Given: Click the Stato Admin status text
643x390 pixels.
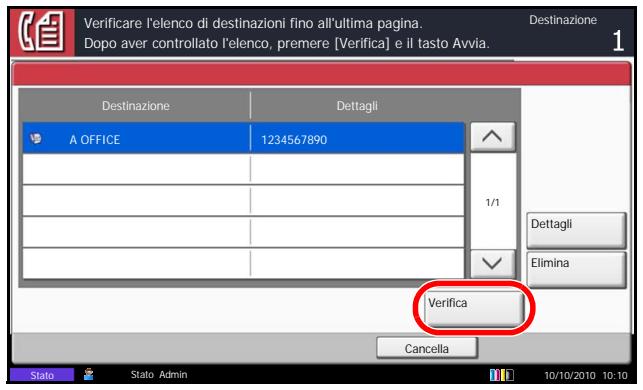Looking at the screenshot, I should [x=159, y=374].
